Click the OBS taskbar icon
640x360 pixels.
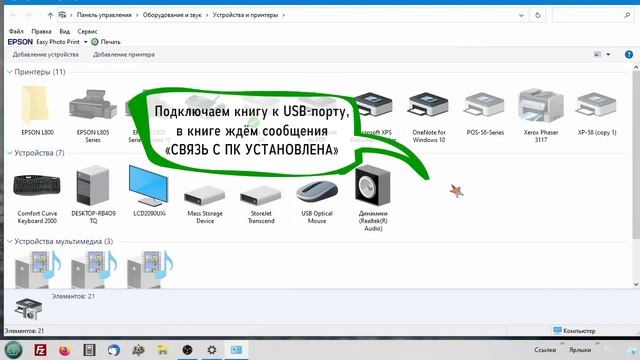tap(187, 350)
